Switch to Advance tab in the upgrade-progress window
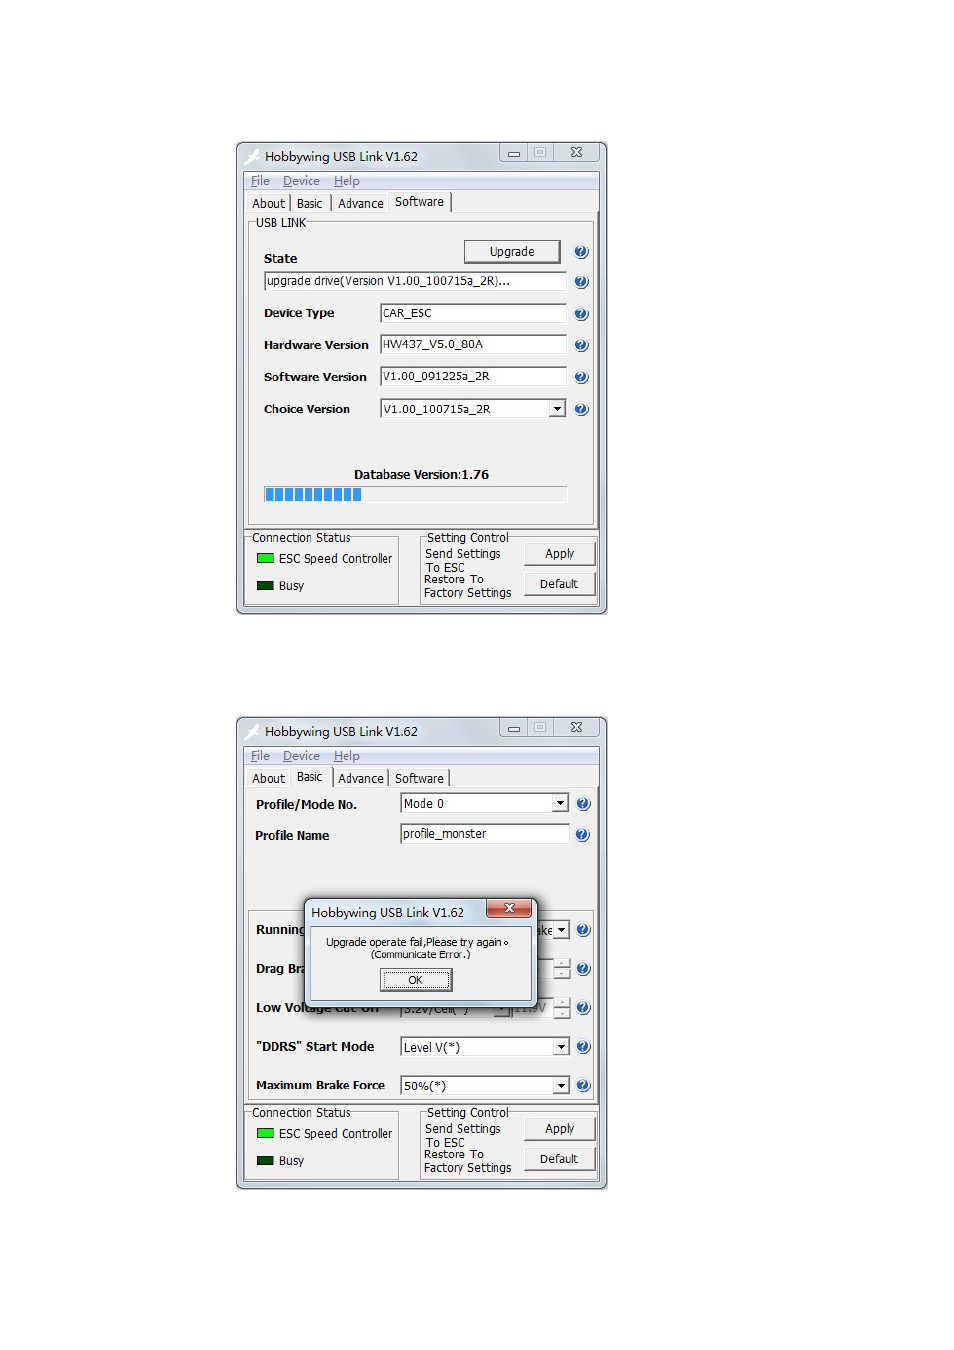Image resolution: width=954 pixels, height=1350 pixels. 360,203
